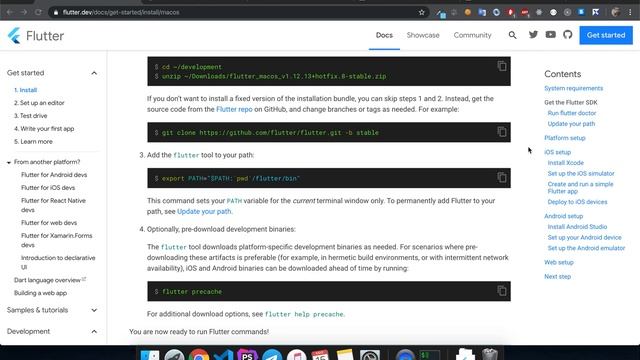640x360 pixels.
Task: Jump to System requirements in Contents
Action: (573, 88)
